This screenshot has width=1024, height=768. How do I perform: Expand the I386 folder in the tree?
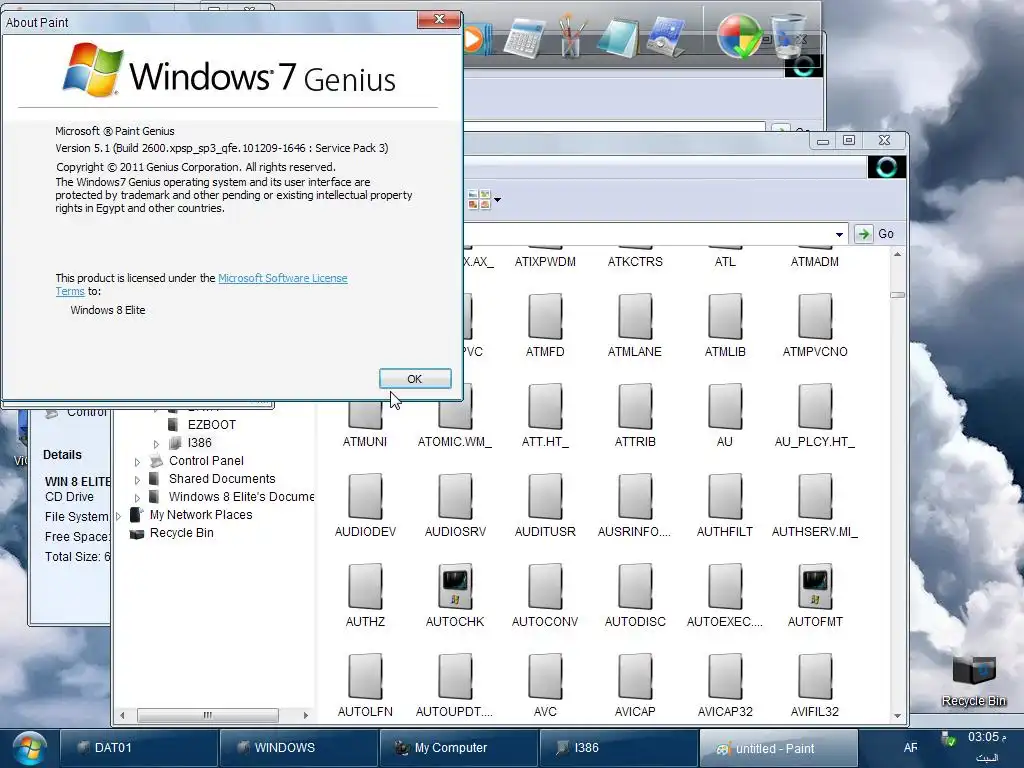tap(156, 443)
